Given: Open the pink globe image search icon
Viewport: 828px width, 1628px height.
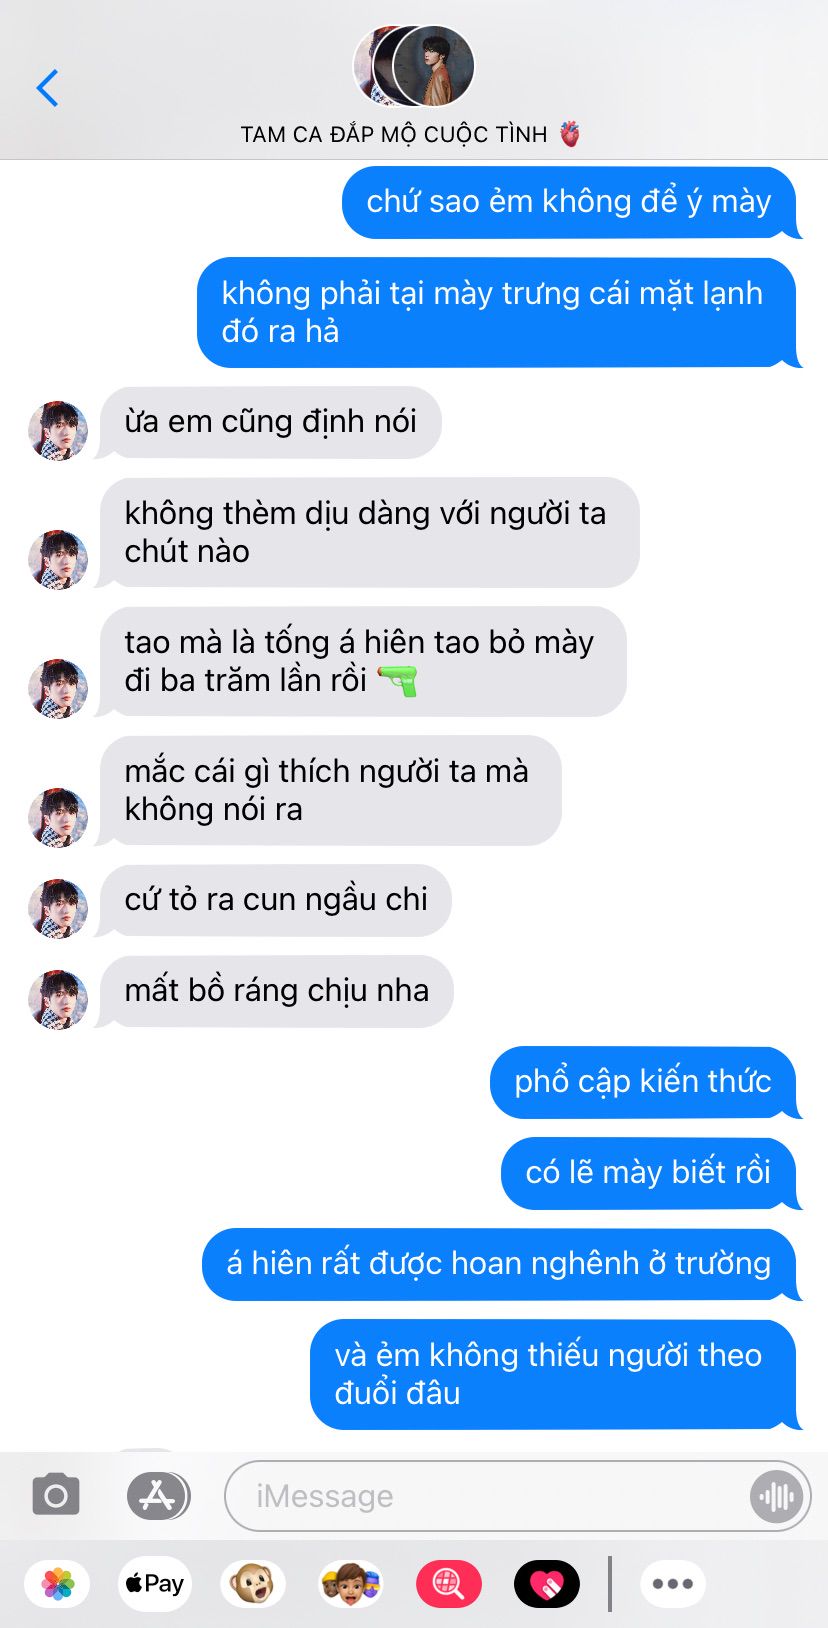Looking at the screenshot, I should pyautogui.click(x=448, y=1584).
